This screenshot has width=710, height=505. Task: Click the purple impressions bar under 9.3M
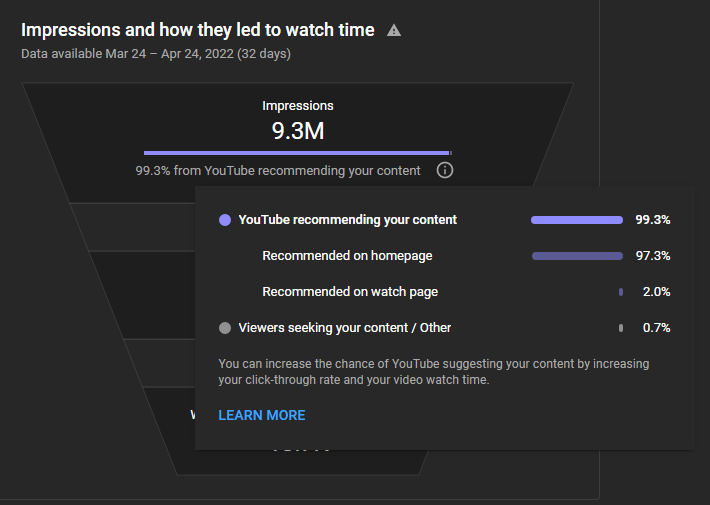297,153
